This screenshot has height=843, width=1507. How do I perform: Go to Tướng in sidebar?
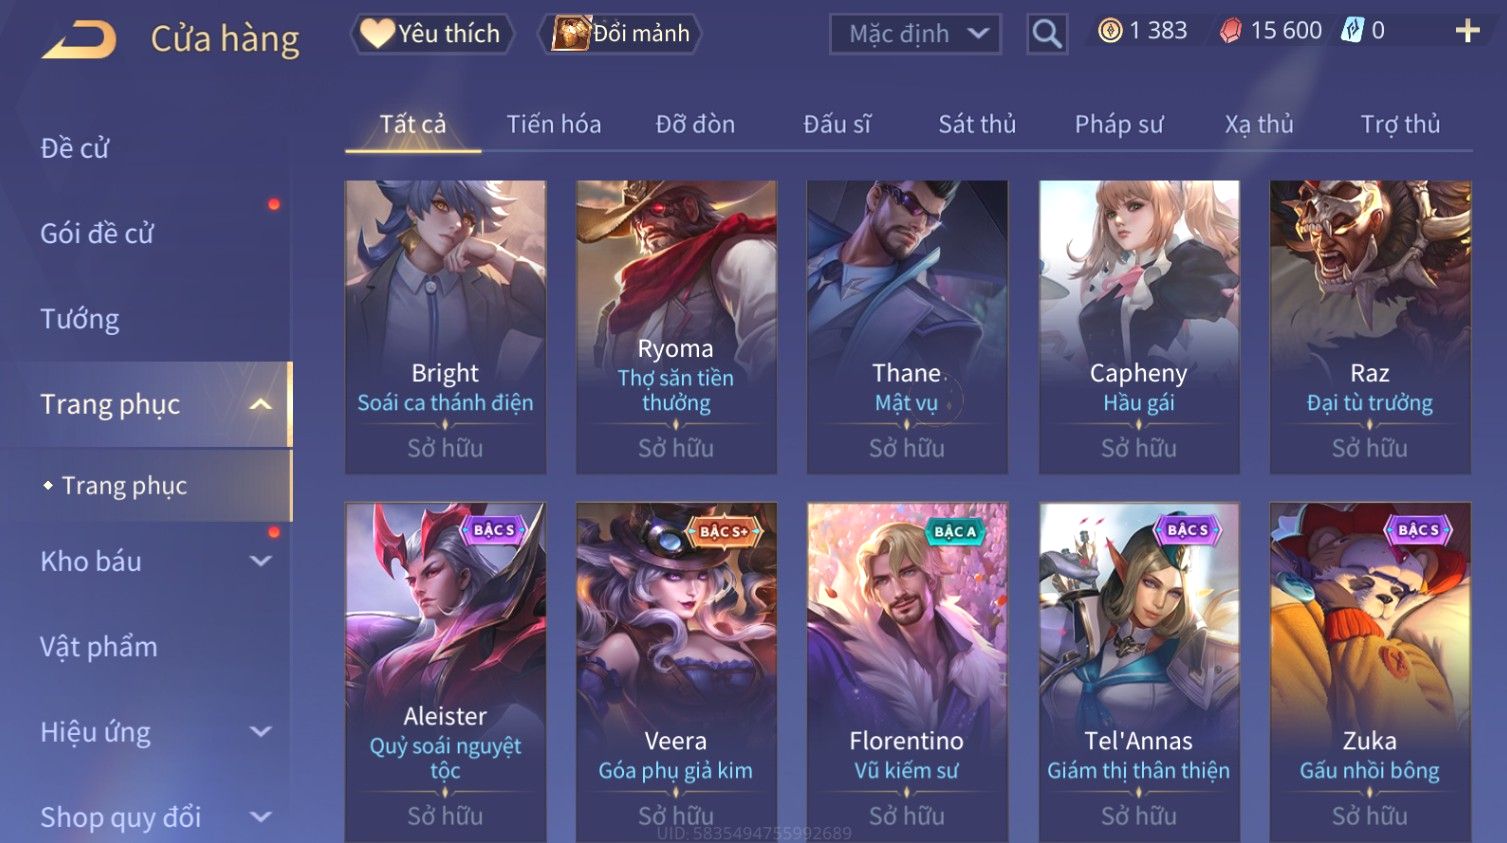pos(80,319)
